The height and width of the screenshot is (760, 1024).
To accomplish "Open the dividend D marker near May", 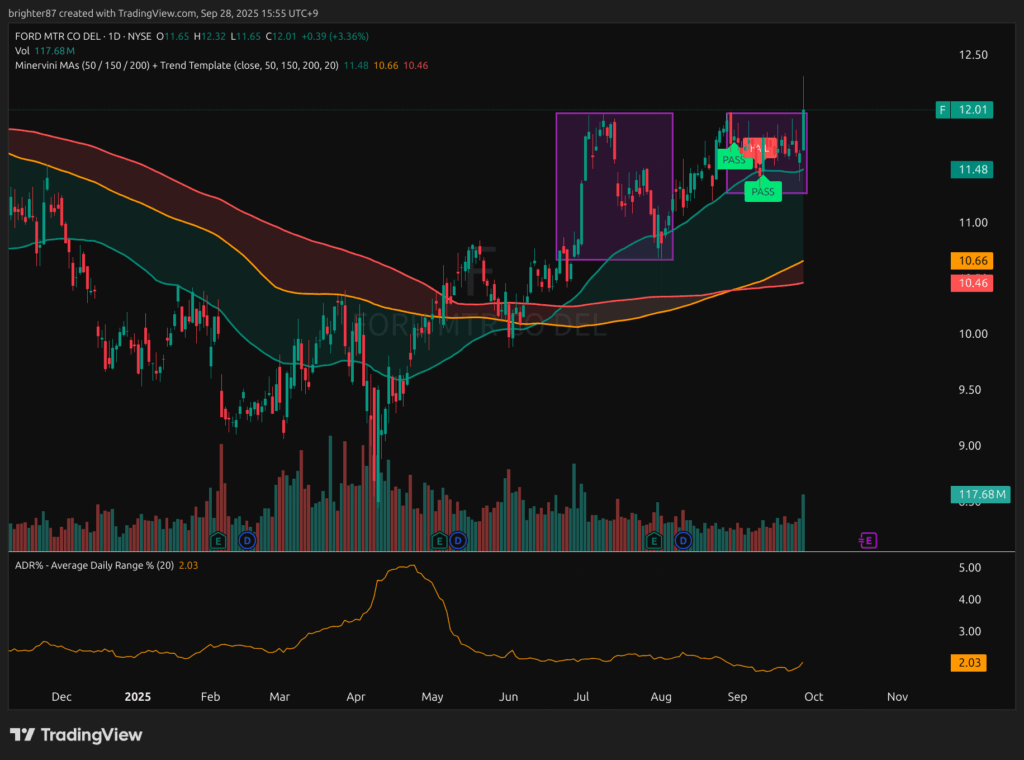I will click(x=458, y=541).
